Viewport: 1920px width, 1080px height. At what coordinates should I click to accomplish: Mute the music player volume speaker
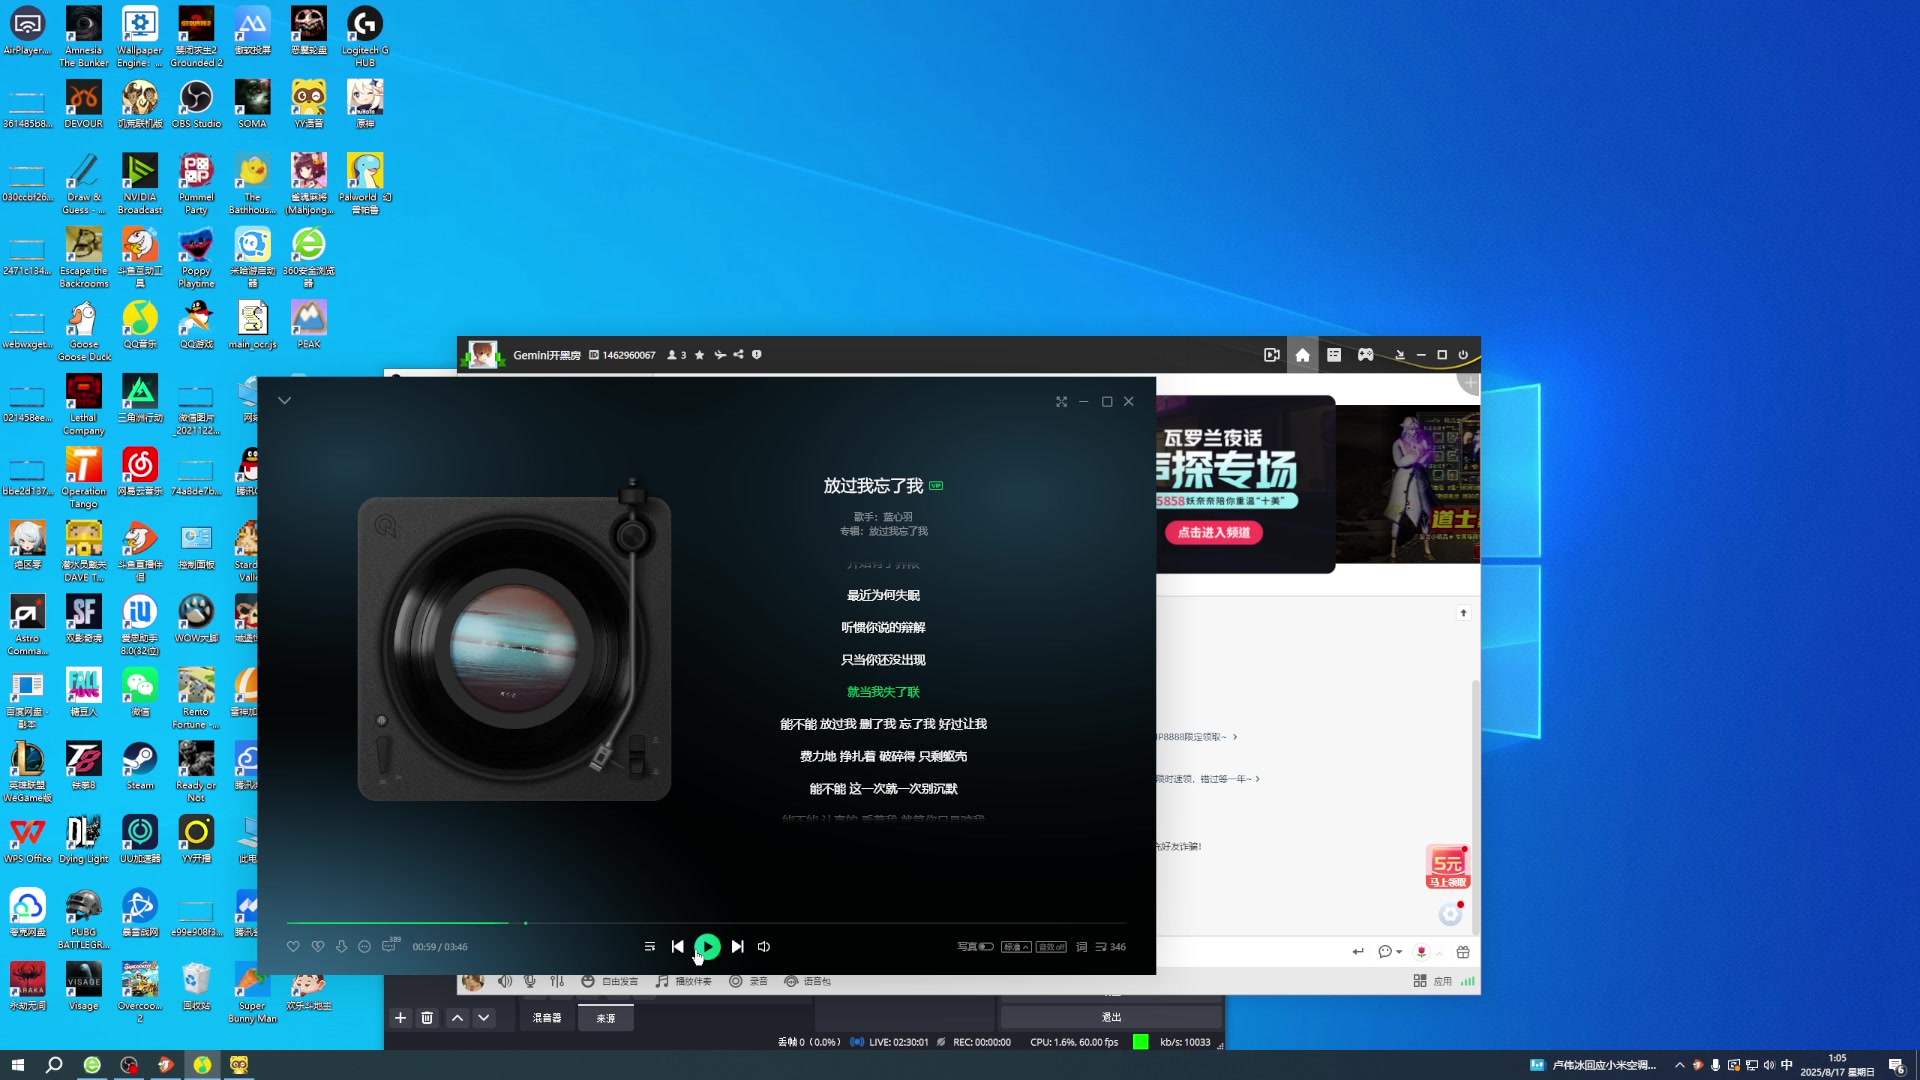pos(764,946)
